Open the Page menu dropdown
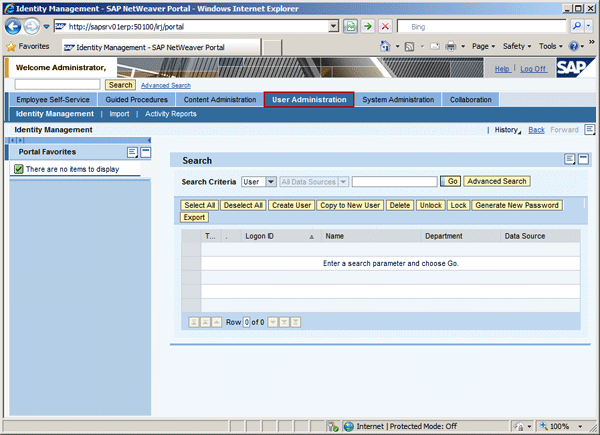Screen dimensions: 600x435 click(x=483, y=46)
